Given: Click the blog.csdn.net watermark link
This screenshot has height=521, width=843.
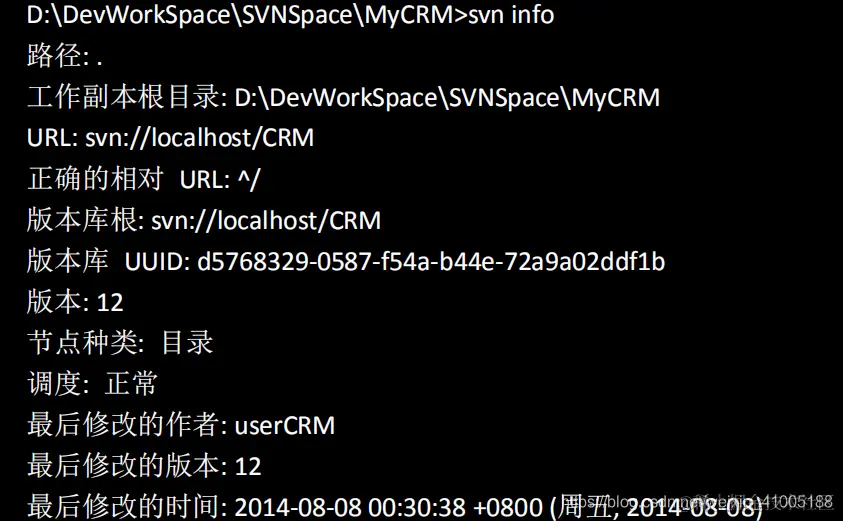Looking at the screenshot, I should [x=701, y=502].
